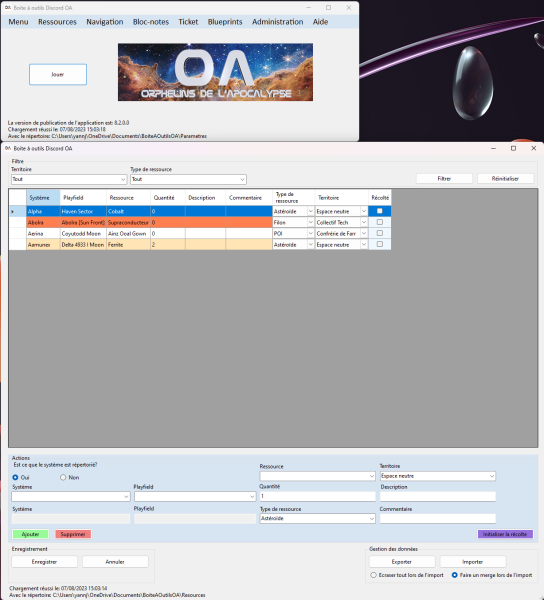Click the Description input field
This screenshot has width=544, height=600.
click(x=438, y=497)
